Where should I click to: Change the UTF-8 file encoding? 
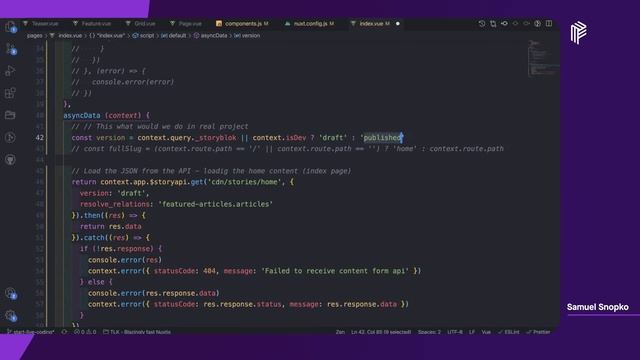455,332
